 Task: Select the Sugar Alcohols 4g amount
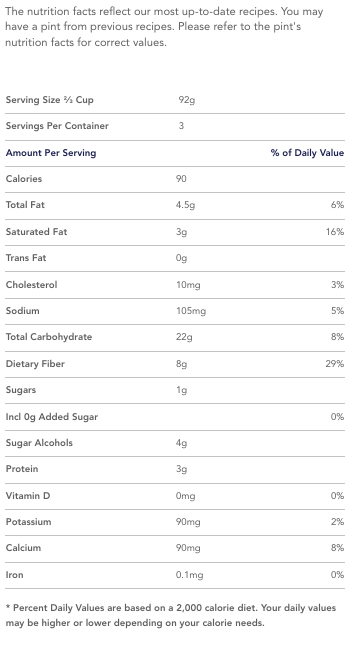coord(181,443)
